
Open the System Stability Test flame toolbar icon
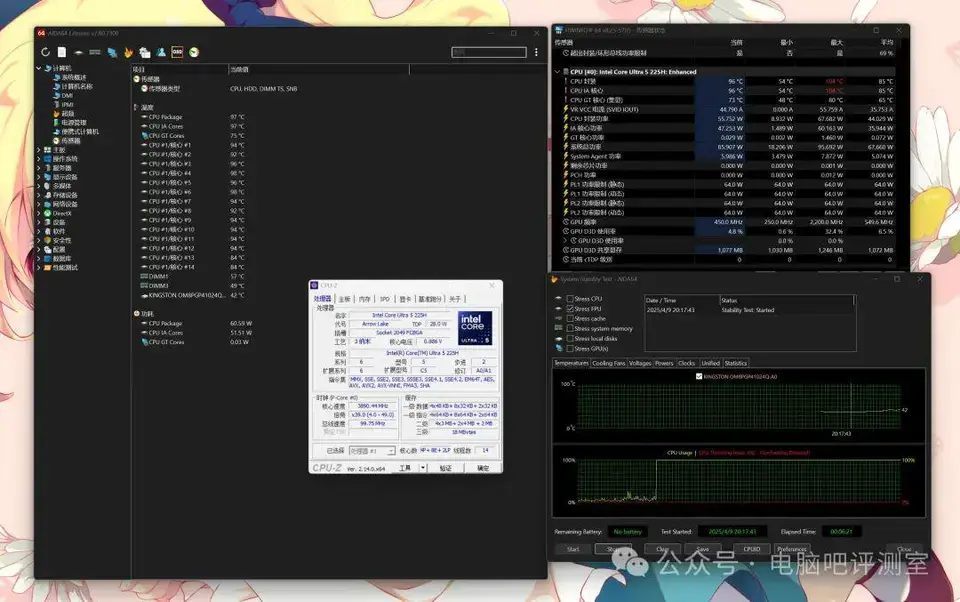128,52
